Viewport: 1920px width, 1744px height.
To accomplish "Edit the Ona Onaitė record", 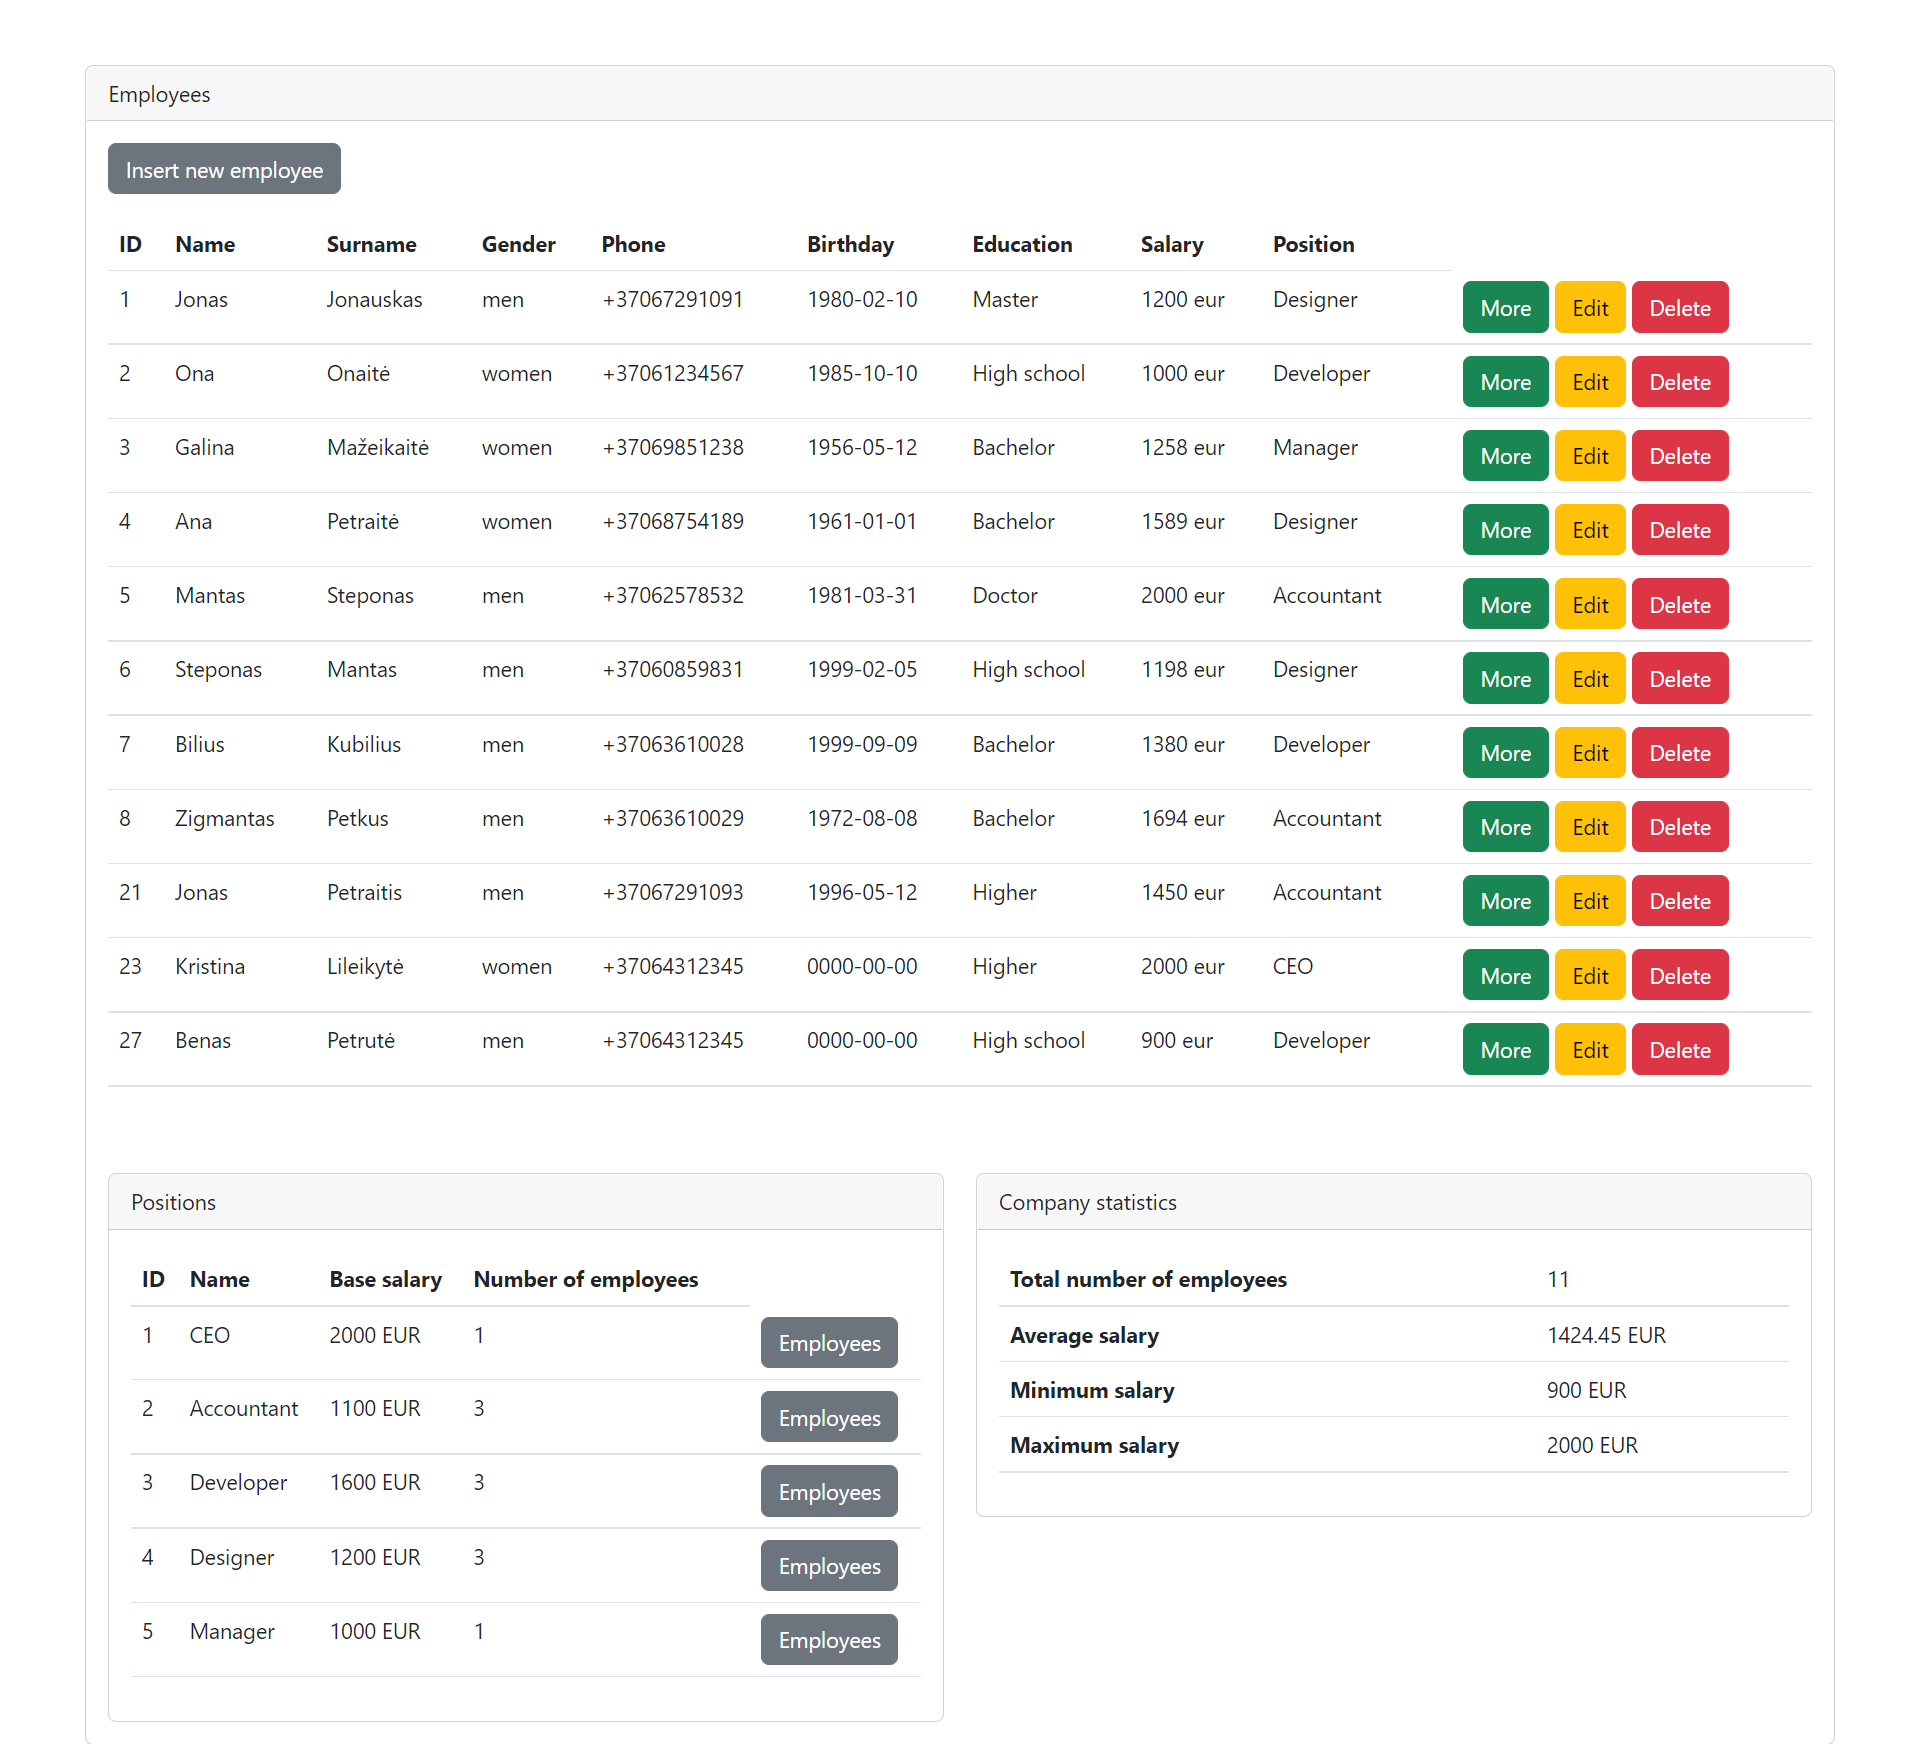I will tap(1589, 381).
